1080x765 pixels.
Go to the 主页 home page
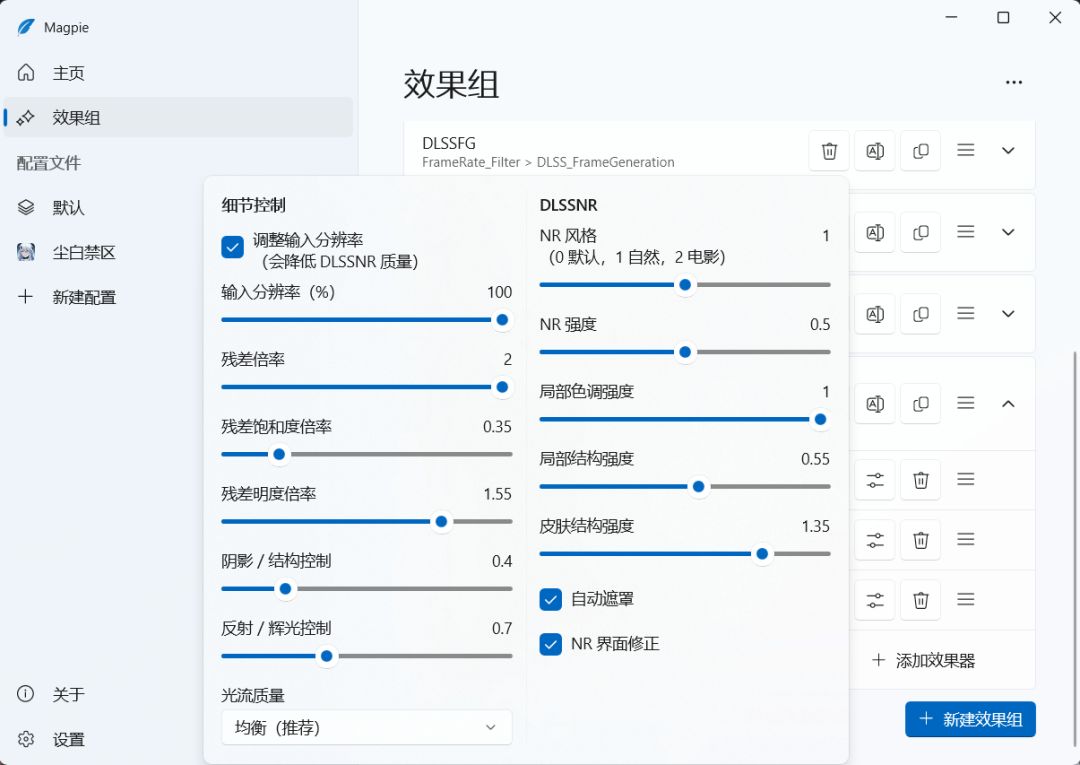click(178, 72)
